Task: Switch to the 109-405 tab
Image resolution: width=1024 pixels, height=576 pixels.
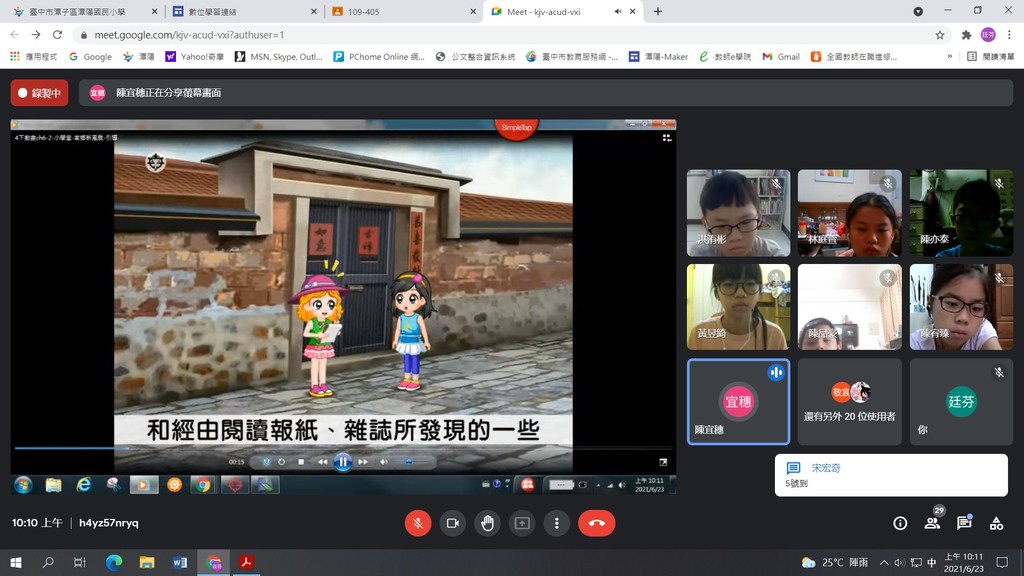Action: (x=402, y=12)
